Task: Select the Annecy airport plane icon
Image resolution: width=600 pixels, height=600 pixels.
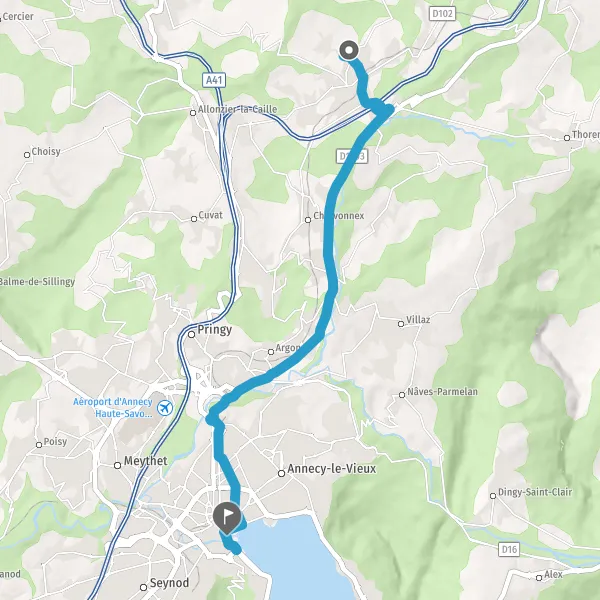Action: coord(165,408)
